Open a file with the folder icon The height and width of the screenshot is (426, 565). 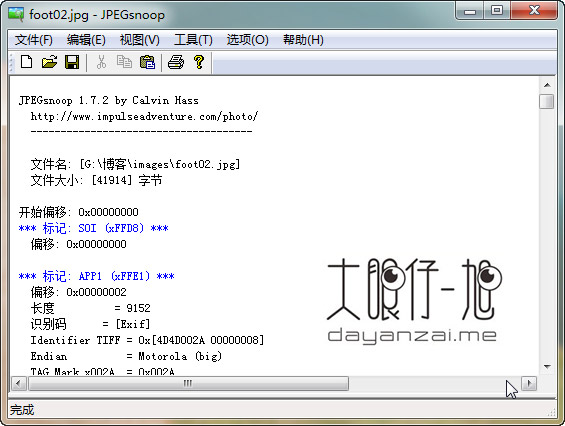[x=49, y=62]
